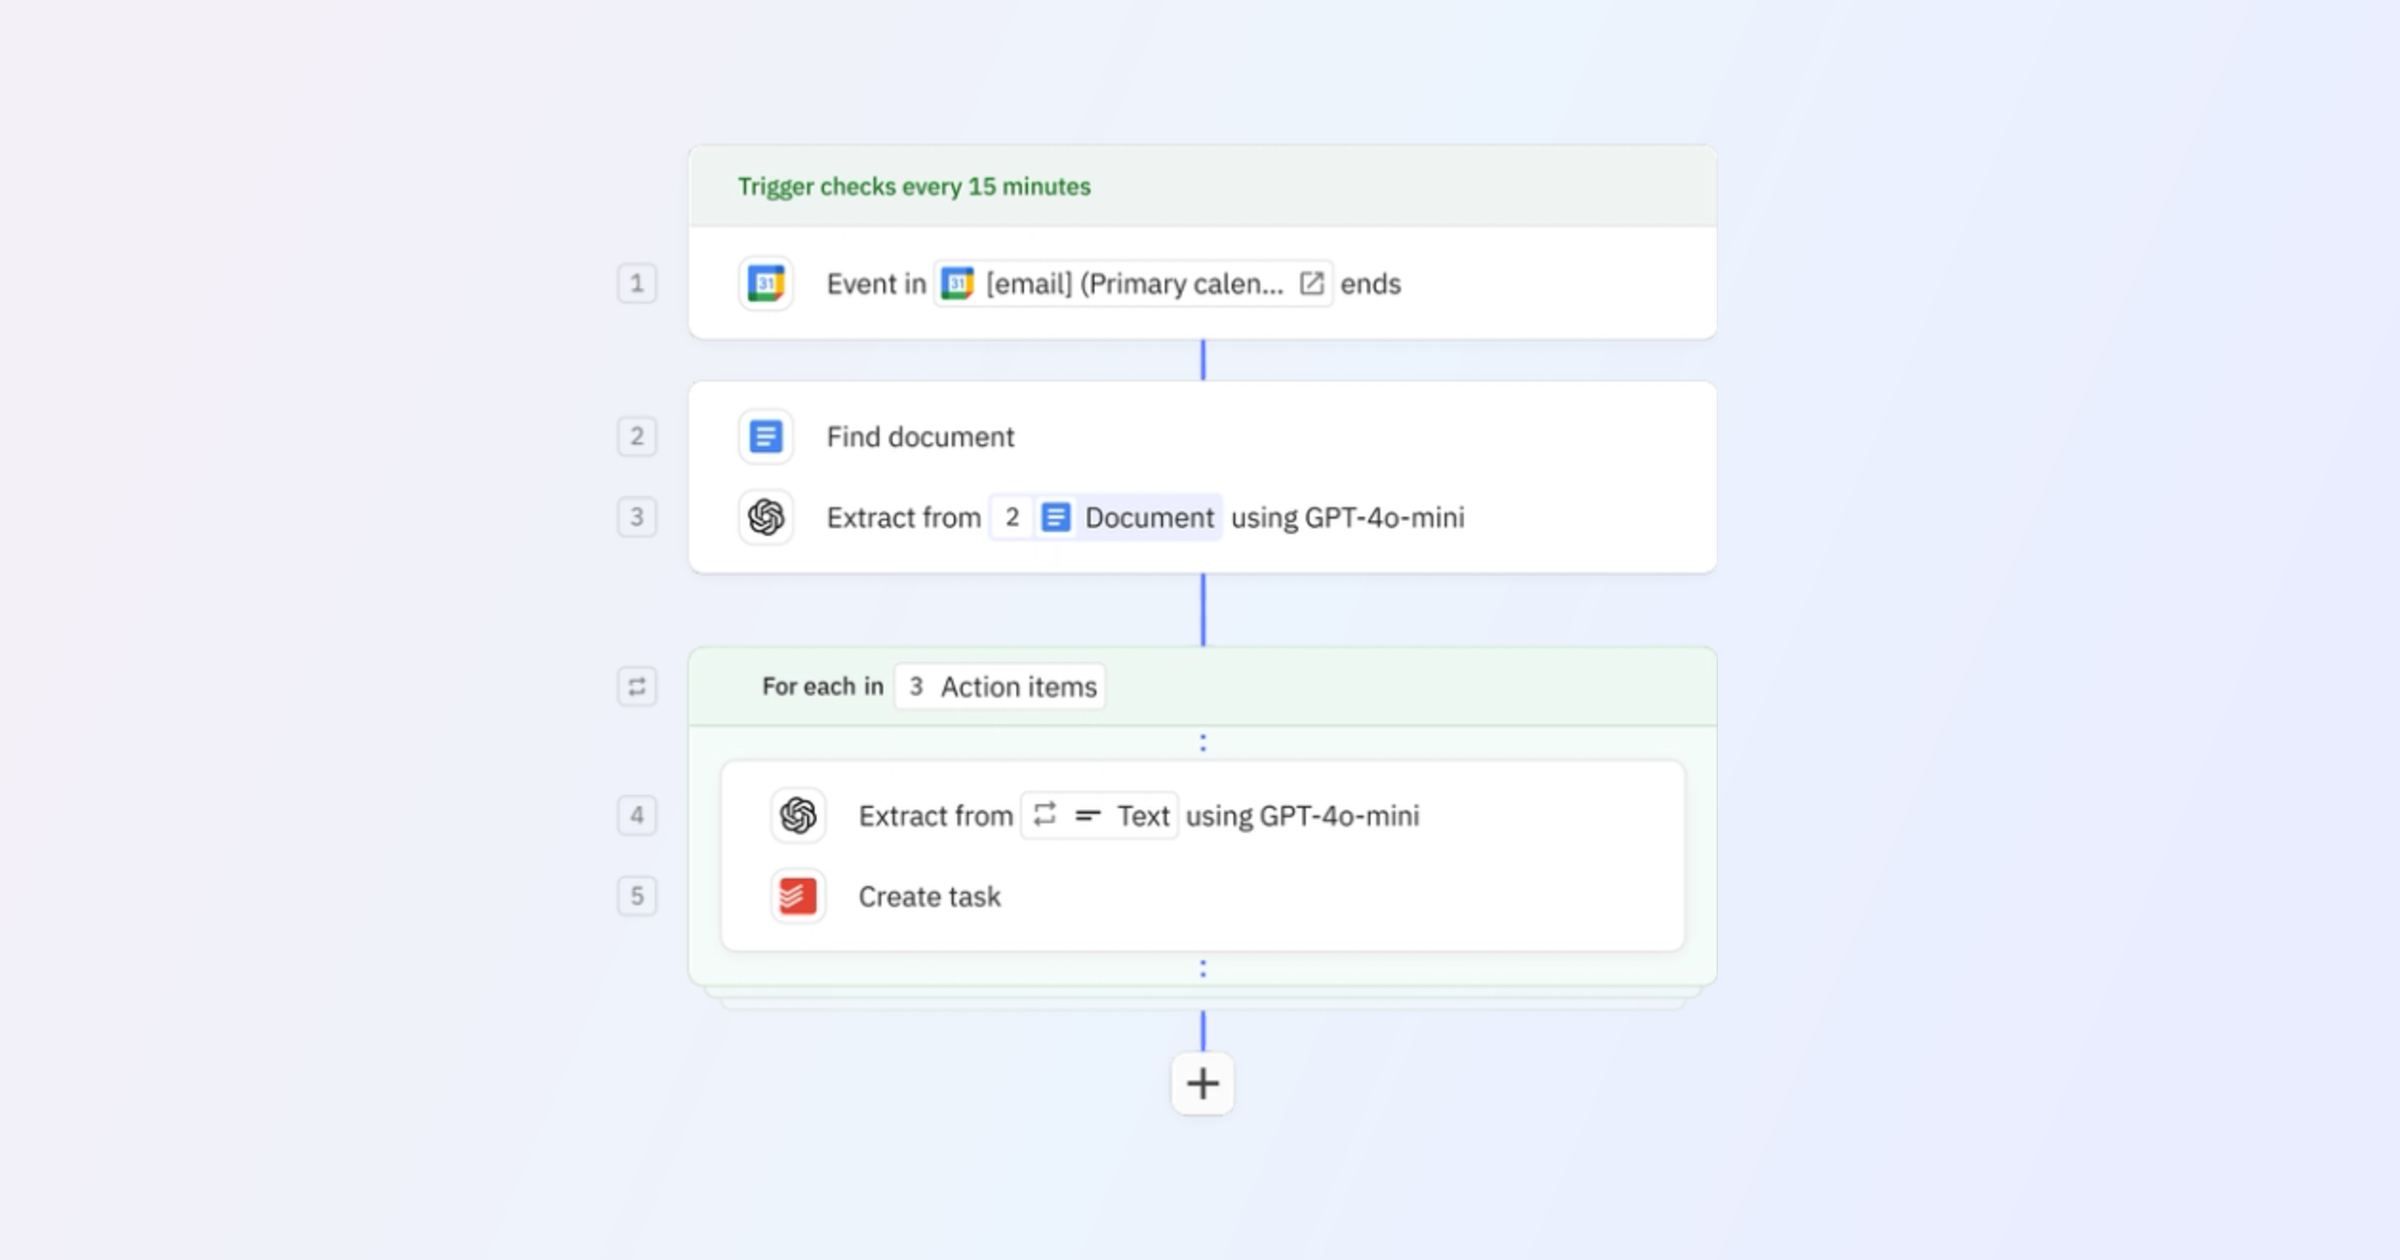Click the OpenAI icon on step 4
2400x1260 pixels.
pyautogui.click(x=797, y=815)
